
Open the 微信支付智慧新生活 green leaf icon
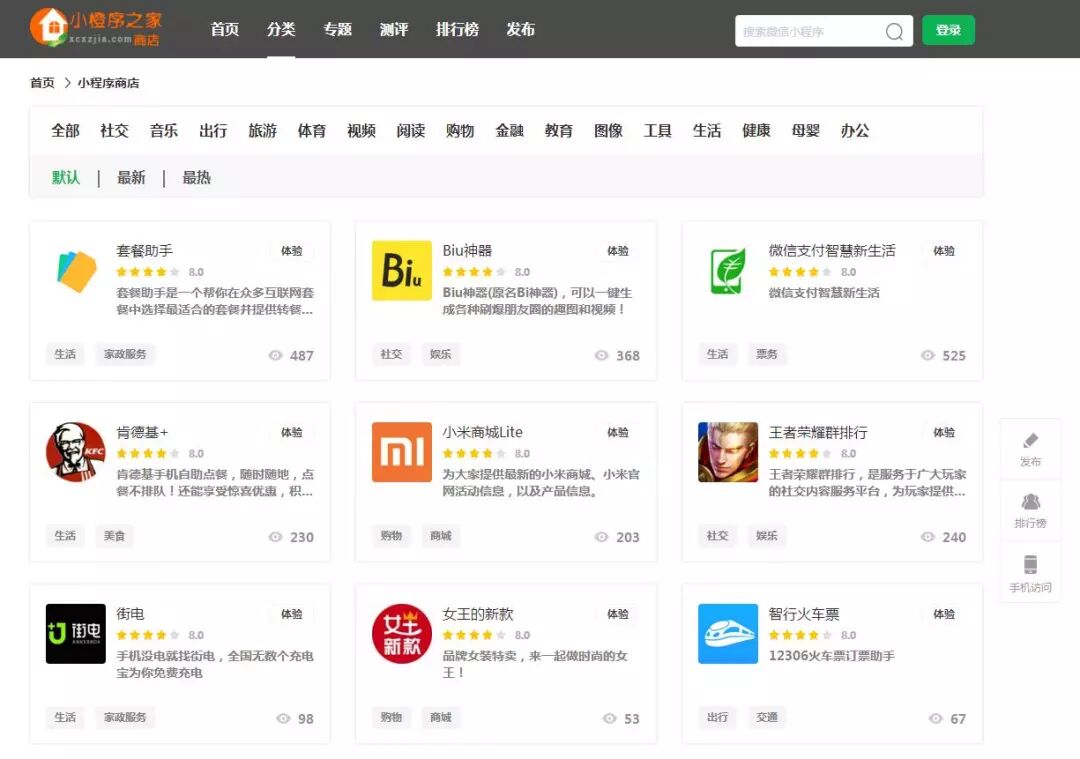tap(727, 271)
